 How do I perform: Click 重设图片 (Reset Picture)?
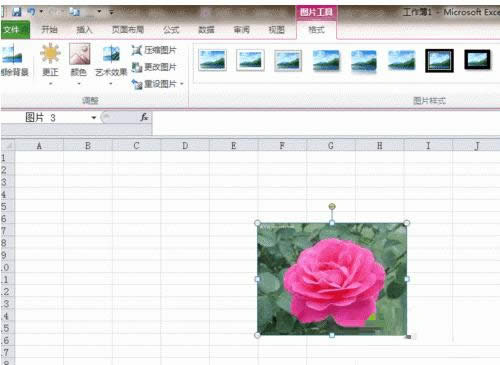pos(154,84)
